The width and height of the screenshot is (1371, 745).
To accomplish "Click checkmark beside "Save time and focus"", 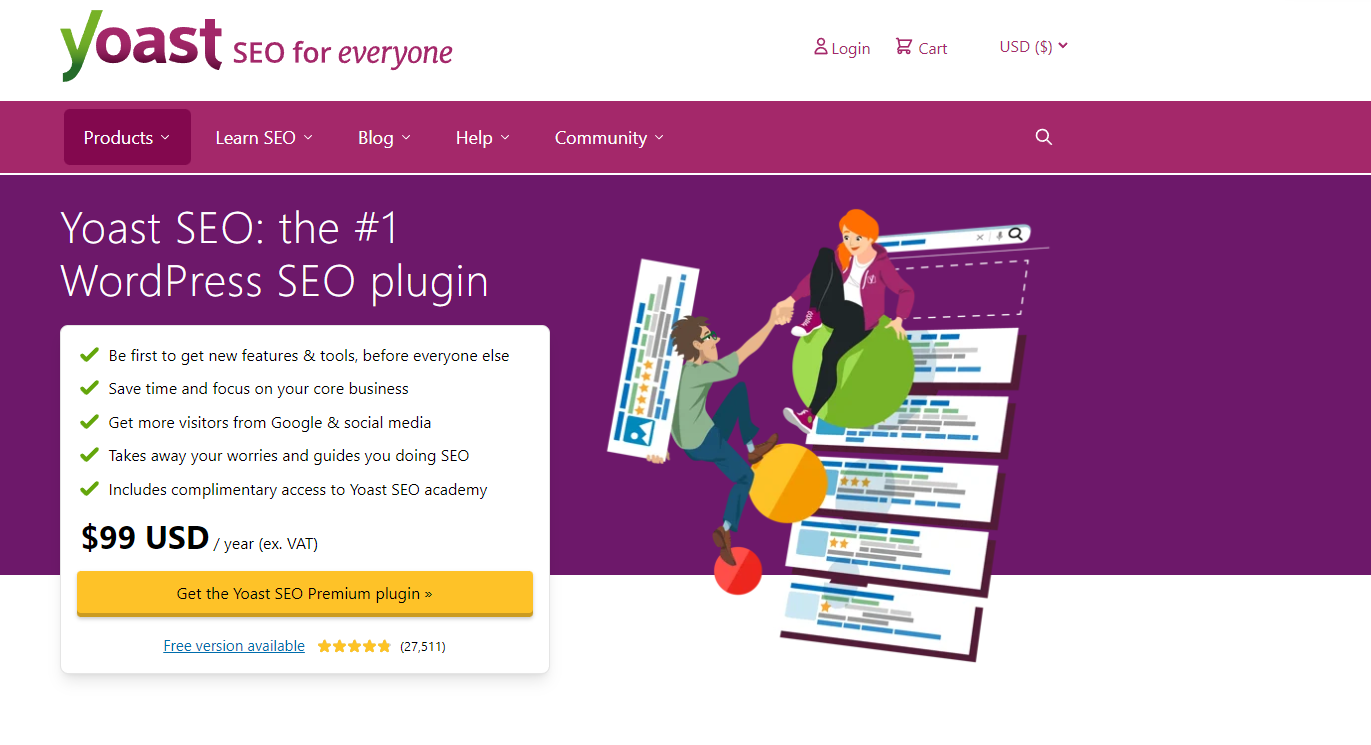I will pos(90,388).
